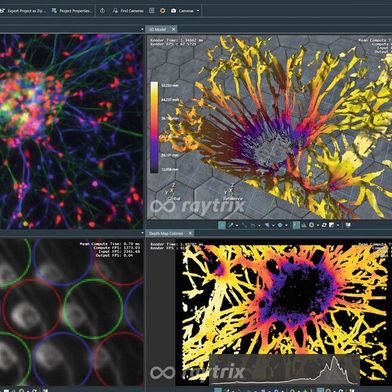Click the Find Cameras button

pyautogui.click(x=128, y=11)
